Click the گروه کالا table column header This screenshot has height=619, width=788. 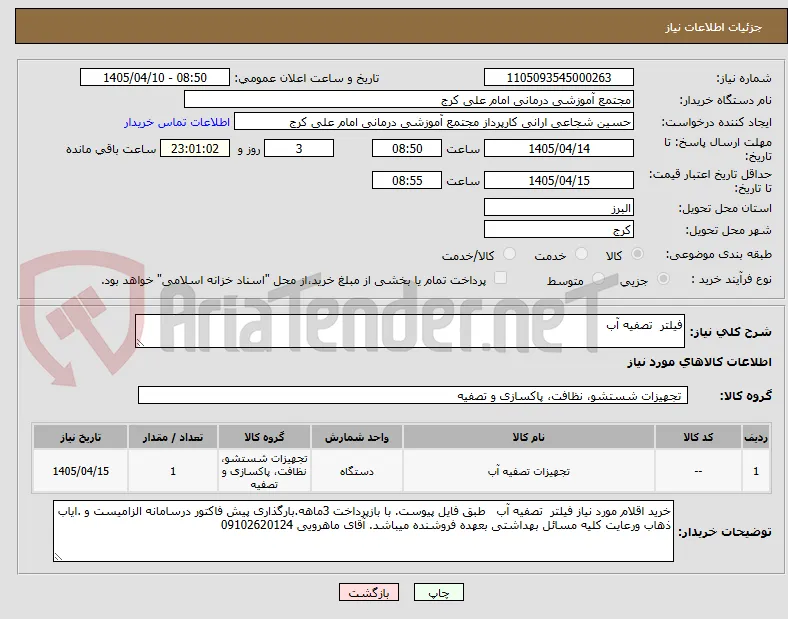pos(264,437)
